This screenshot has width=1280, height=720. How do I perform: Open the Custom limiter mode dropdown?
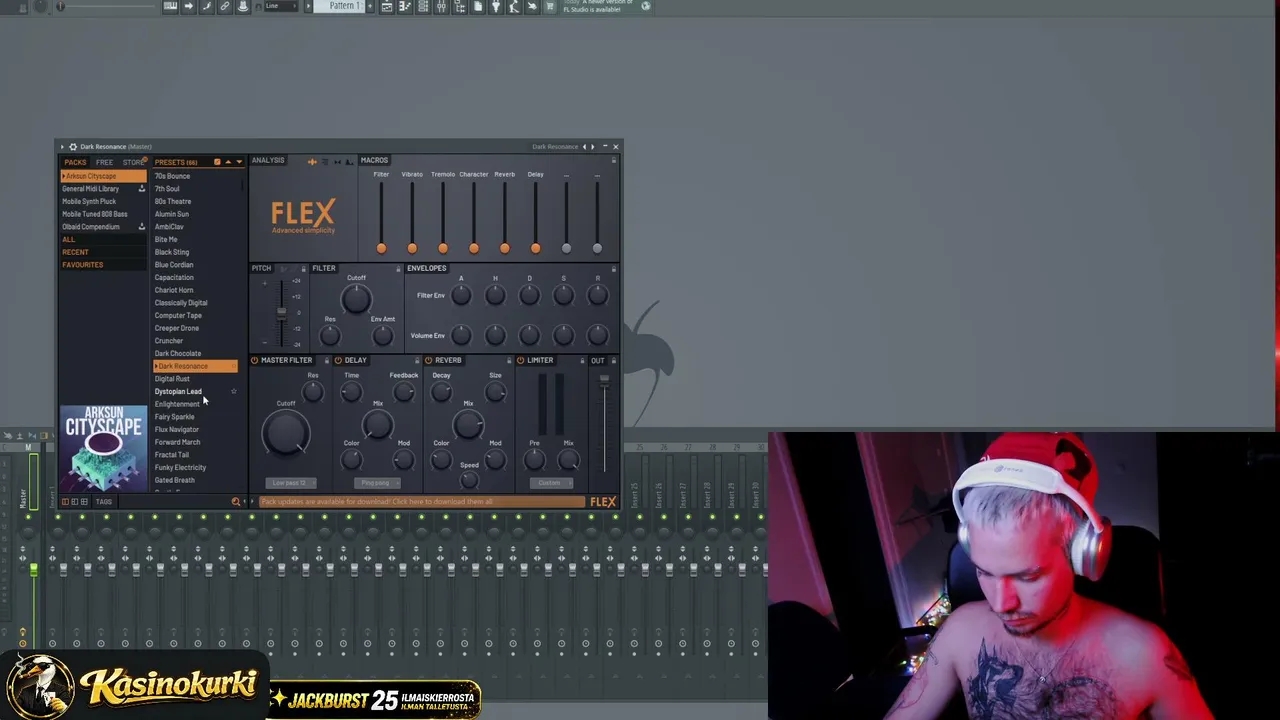coord(549,484)
